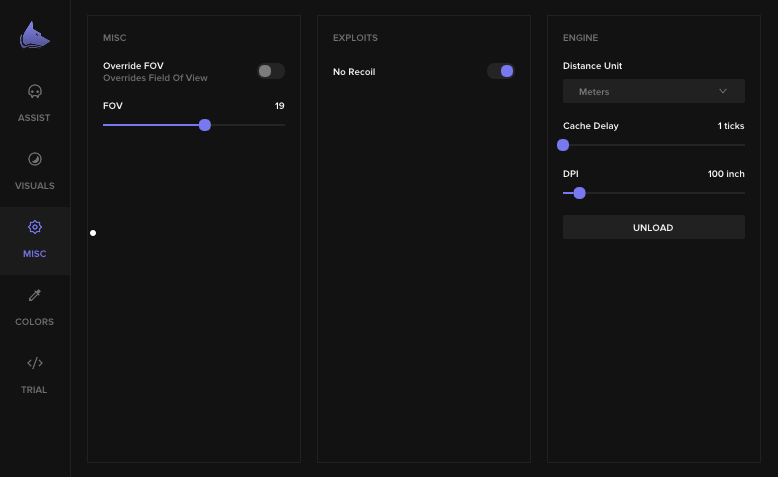Open the Distance Unit Meters dropdown
Viewport: 778px width, 477px height.
(653, 91)
